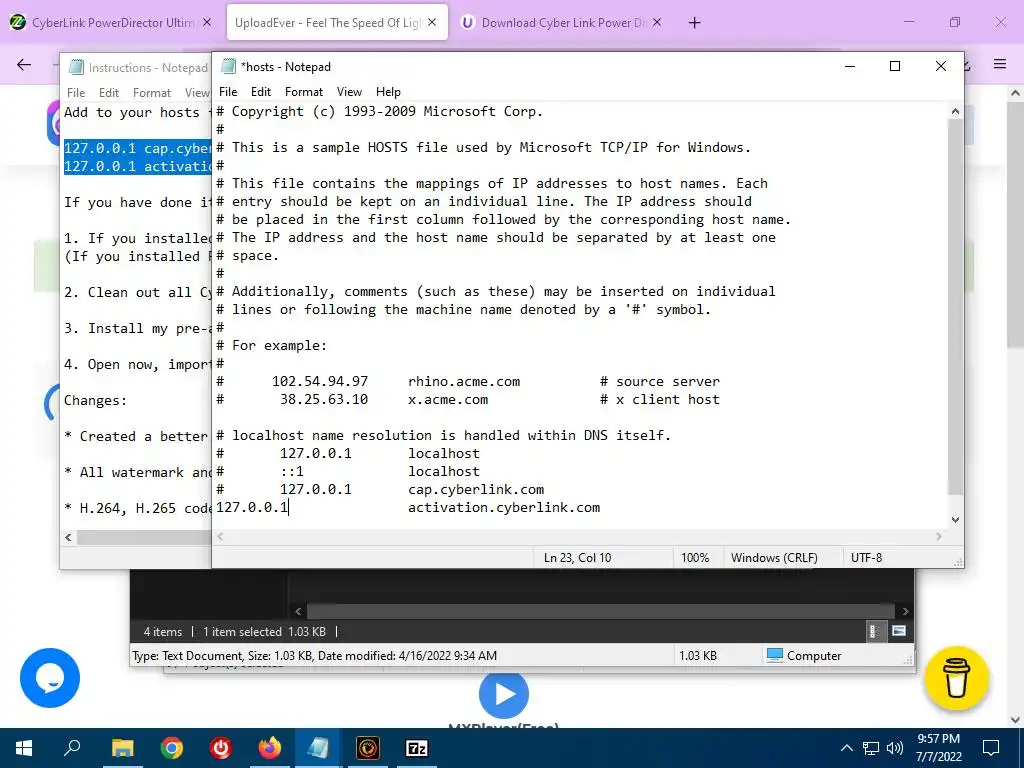This screenshot has height=768, width=1024.
Task: Show hidden system tray icons
Action: tap(846, 748)
